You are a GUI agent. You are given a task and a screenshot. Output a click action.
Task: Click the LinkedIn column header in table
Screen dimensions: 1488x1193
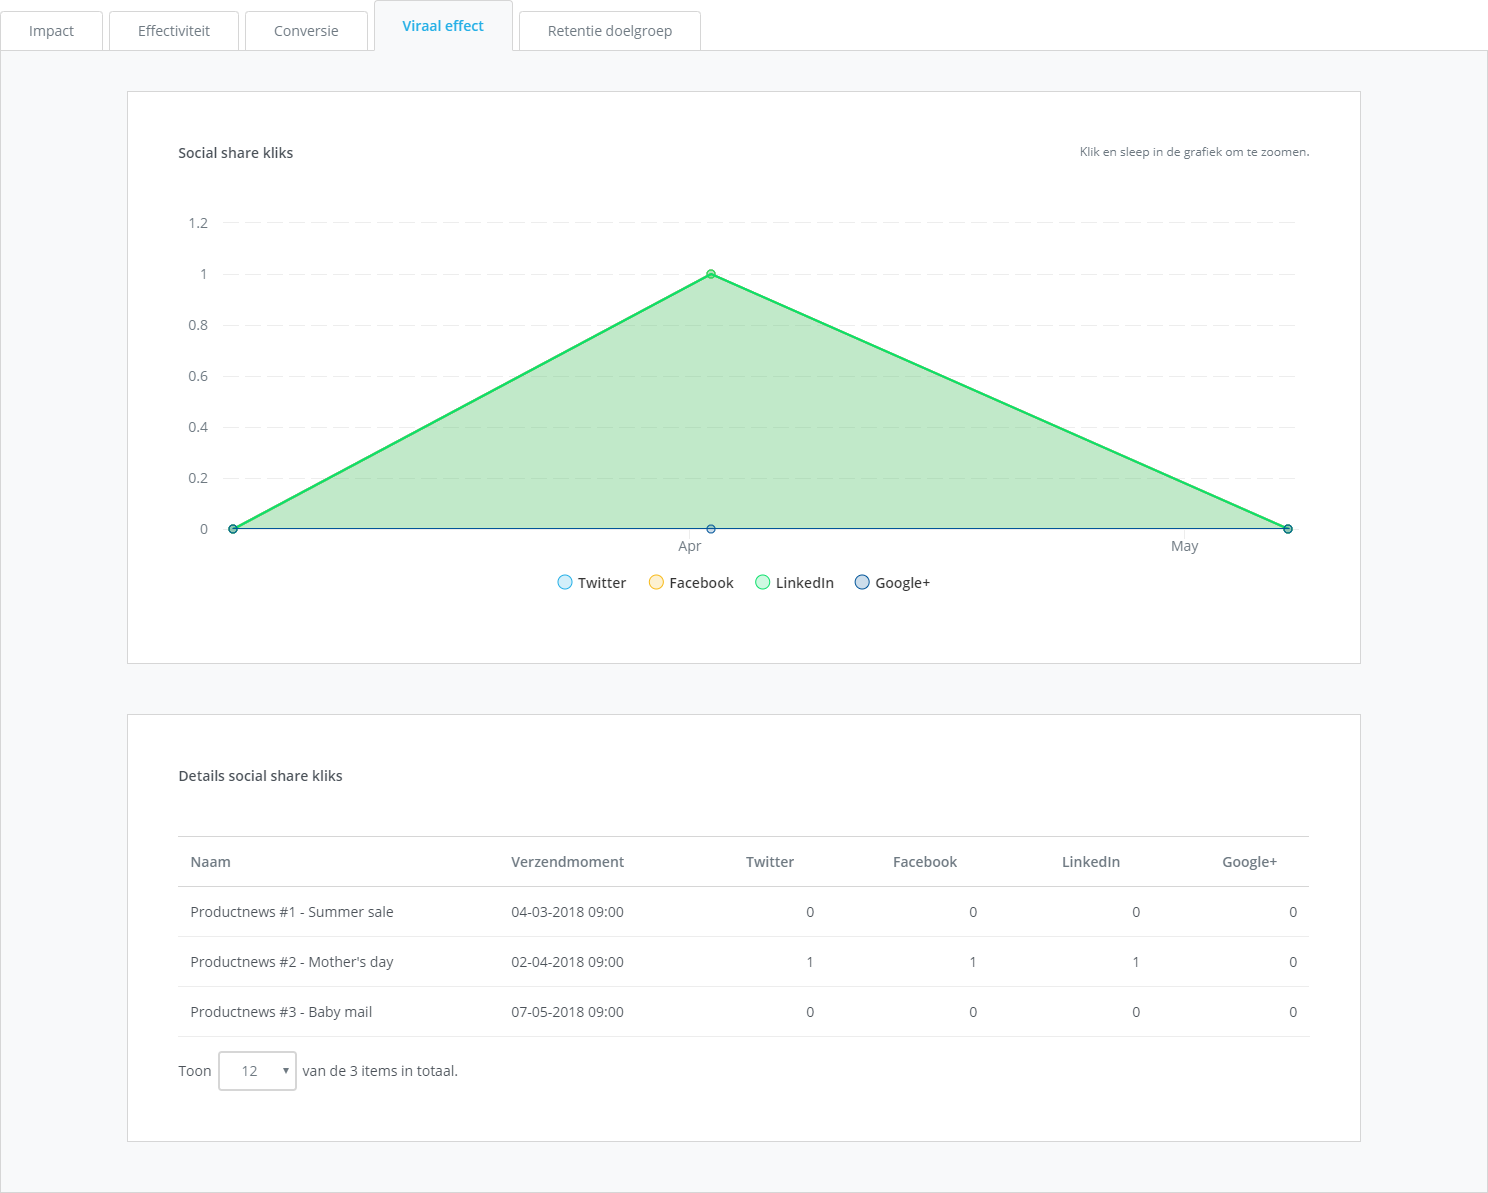coord(1090,862)
